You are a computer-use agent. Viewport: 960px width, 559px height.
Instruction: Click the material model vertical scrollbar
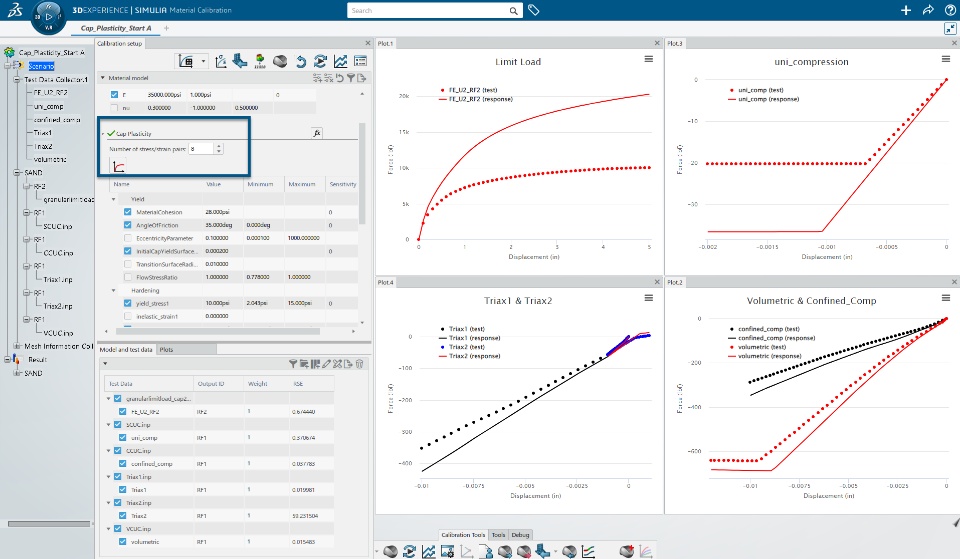pyautogui.click(x=362, y=173)
